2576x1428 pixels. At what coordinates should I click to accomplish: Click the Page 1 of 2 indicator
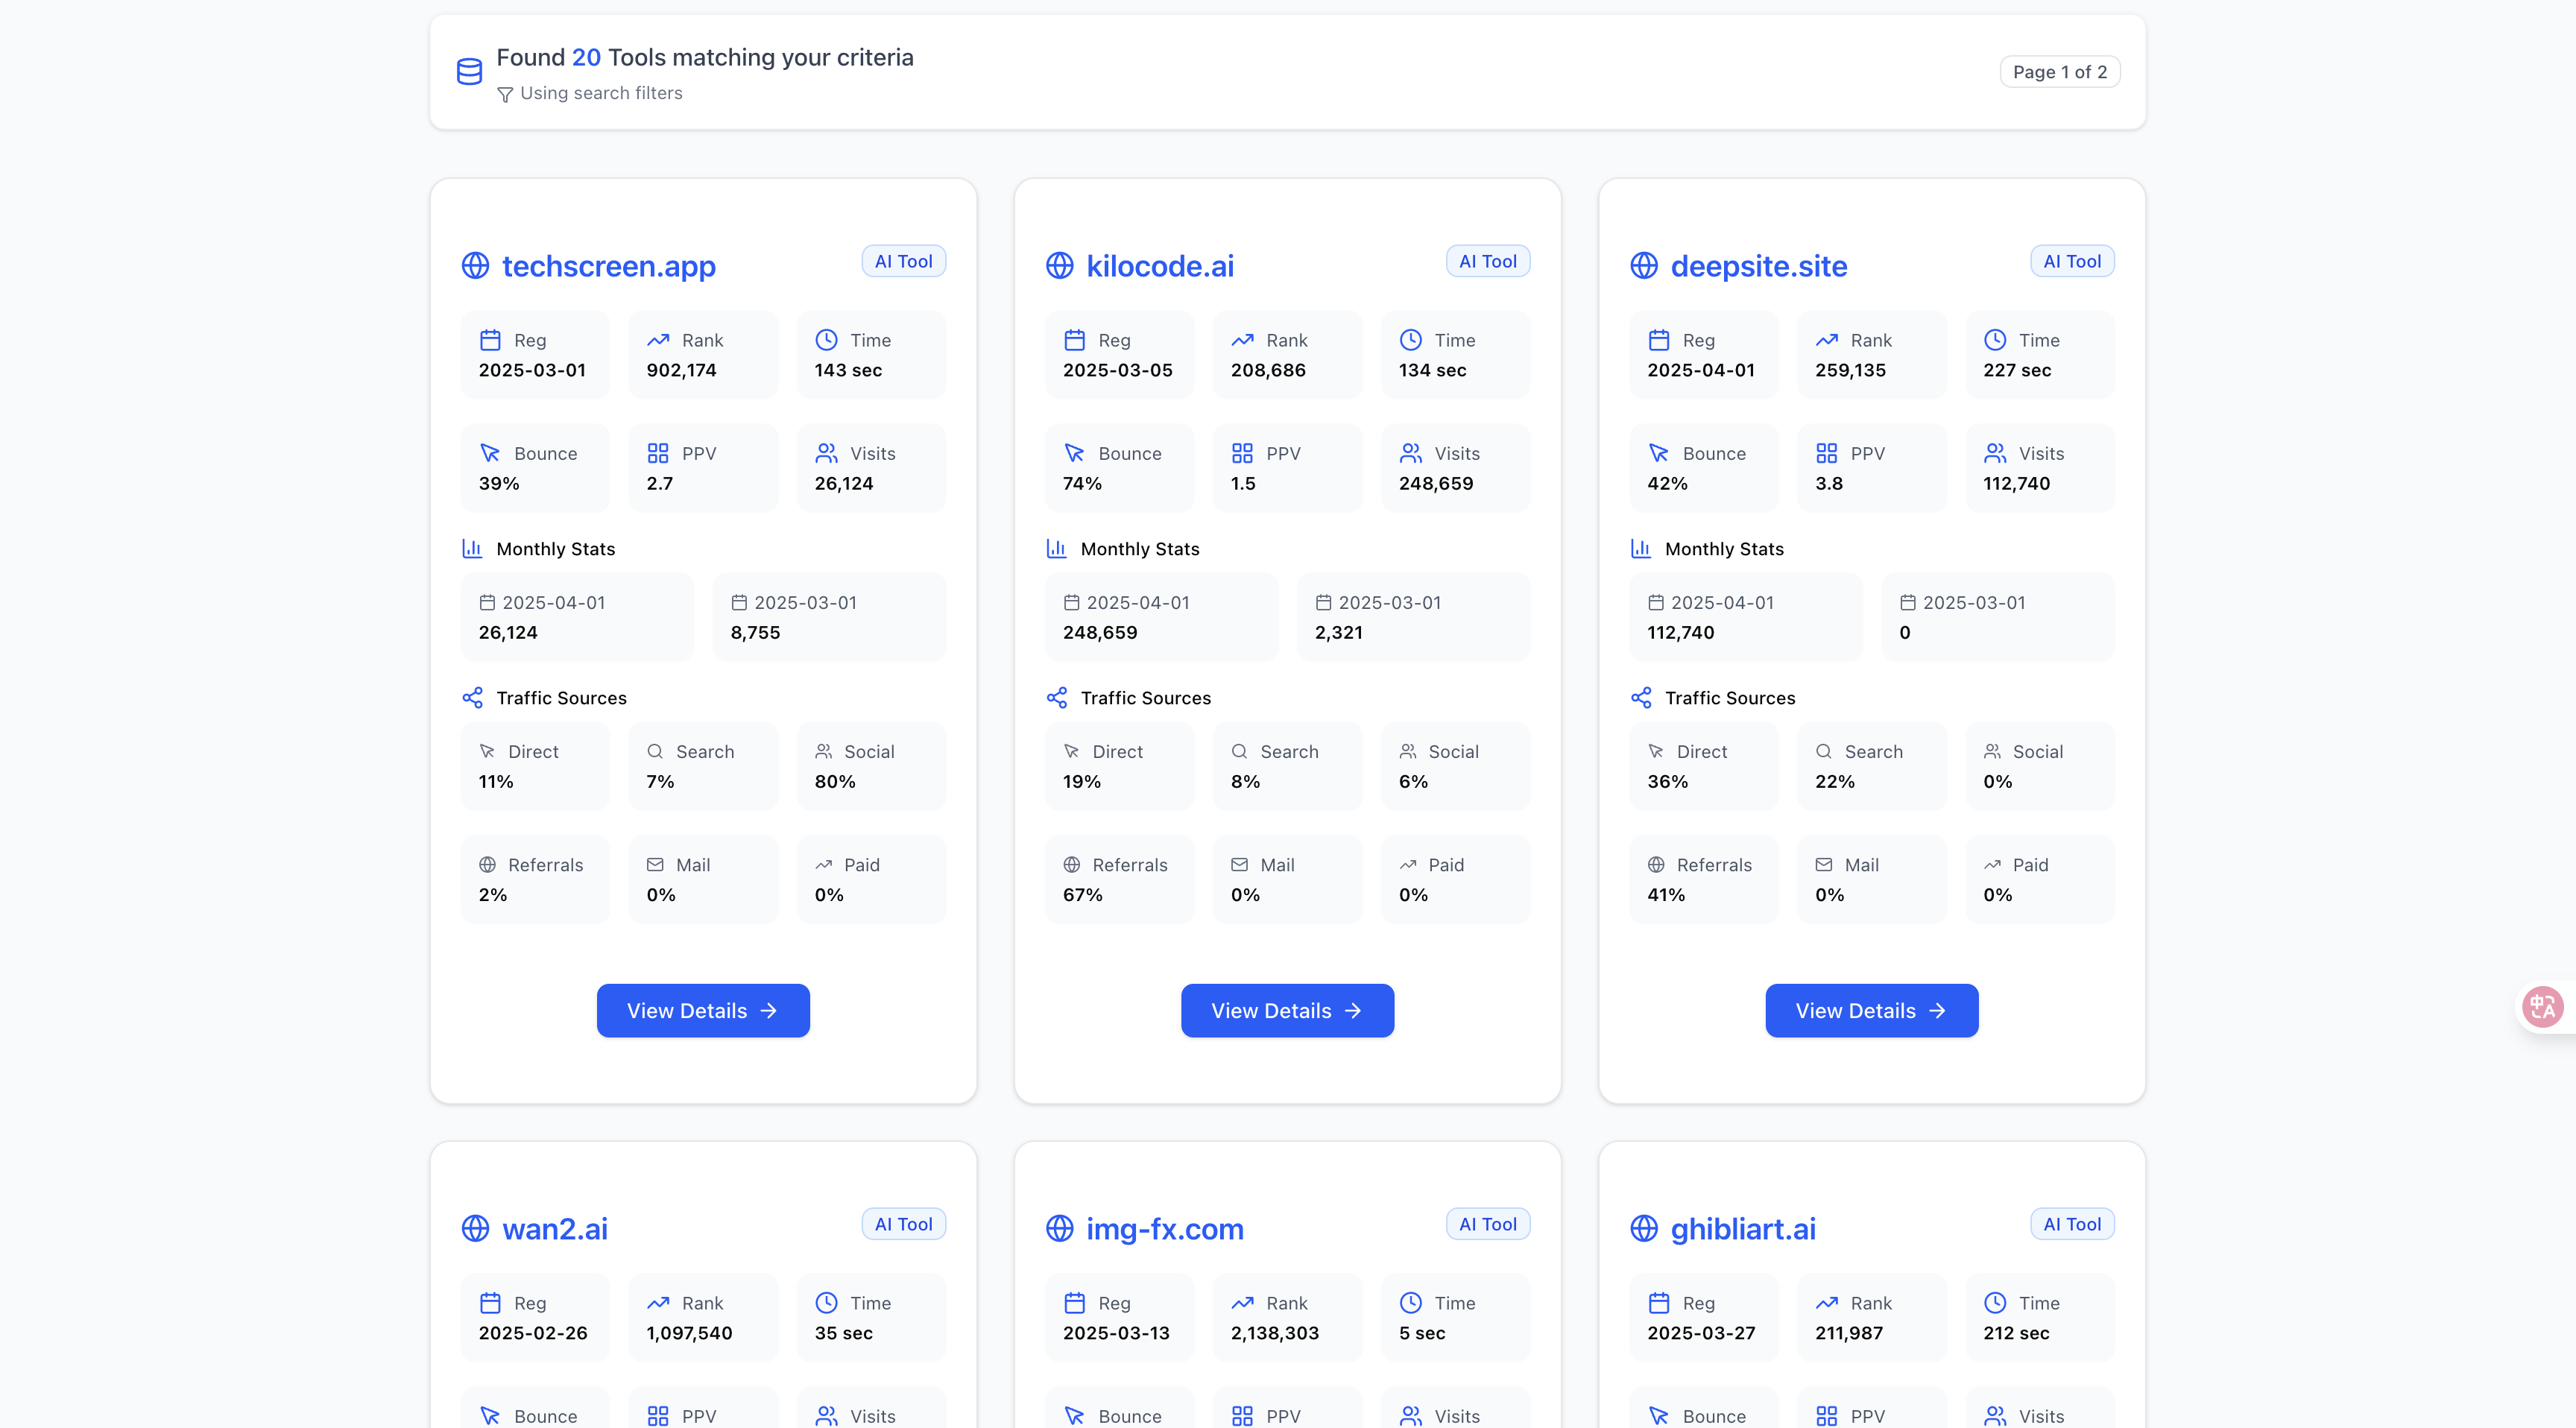coord(2059,72)
